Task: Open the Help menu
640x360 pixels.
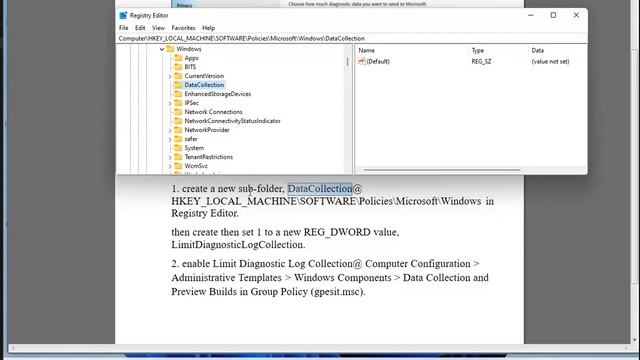Action: (x=209, y=28)
